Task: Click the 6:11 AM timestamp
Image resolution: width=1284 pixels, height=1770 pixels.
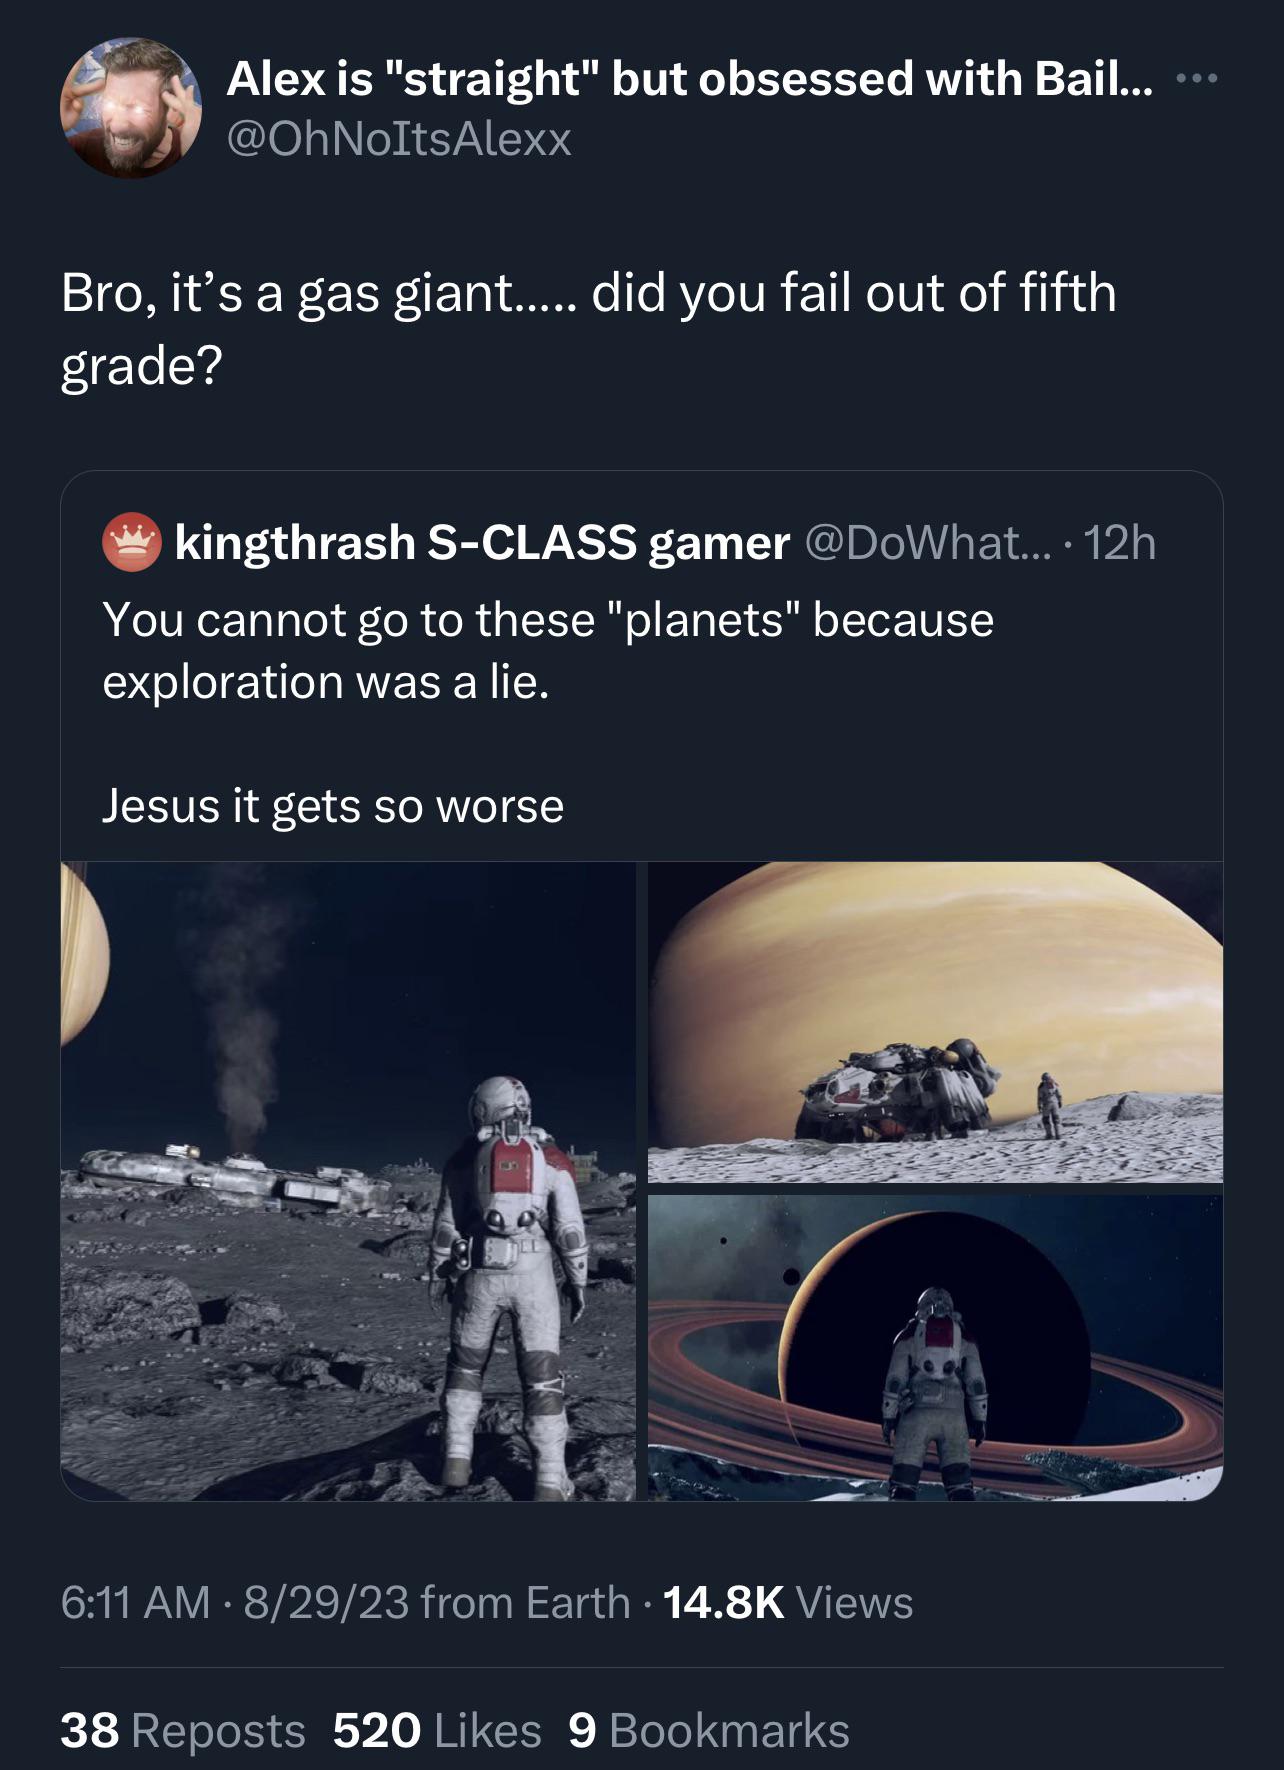Action: tap(135, 1602)
